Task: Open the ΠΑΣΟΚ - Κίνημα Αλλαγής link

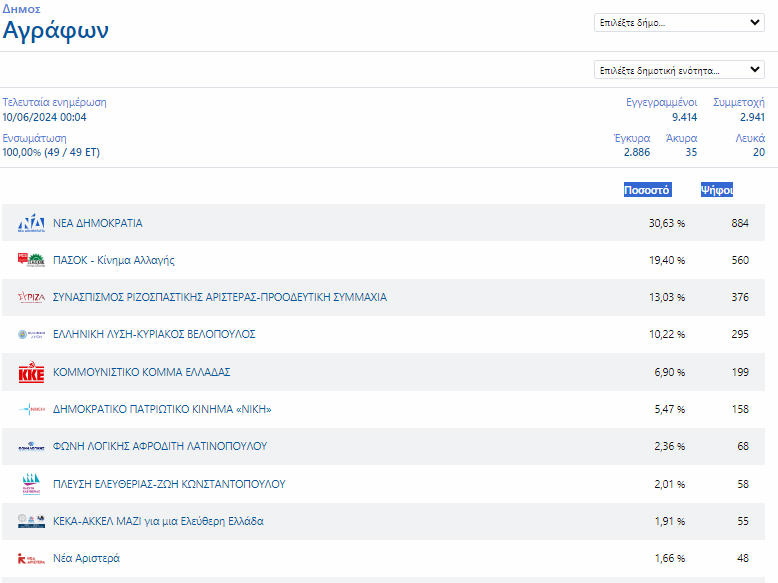Action: coord(114,260)
